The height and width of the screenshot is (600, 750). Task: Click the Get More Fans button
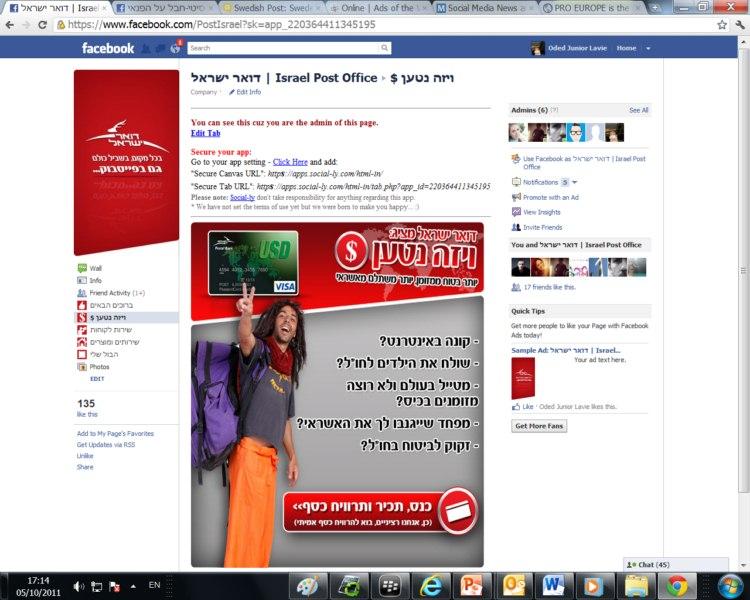click(x=539, y=426)
